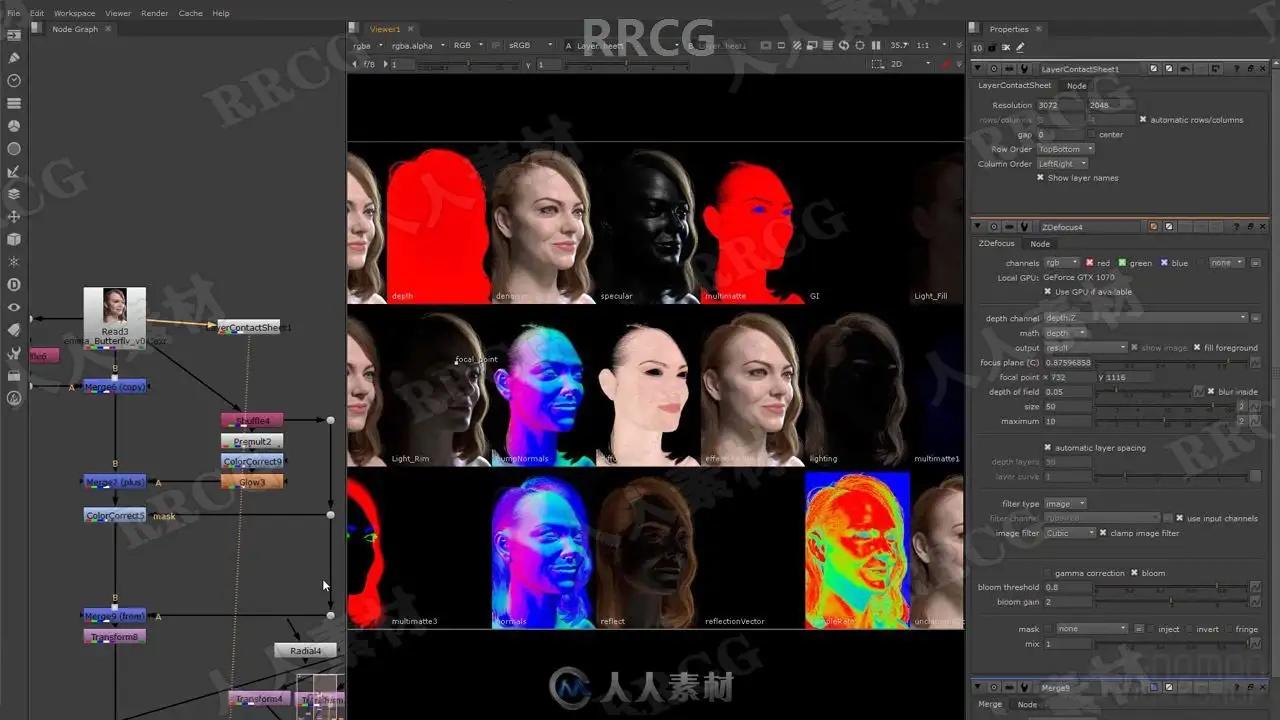This screenshot has width=1280, height=720.
Task: Open the Transform nodes toolbar menu
Action: pos(14,216)
